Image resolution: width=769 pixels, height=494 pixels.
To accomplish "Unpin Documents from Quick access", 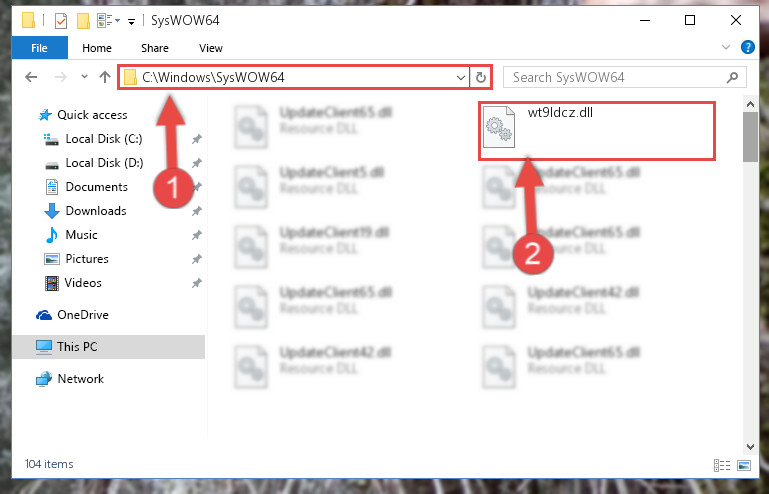I will pyautogui.click(x=197, y=187).
